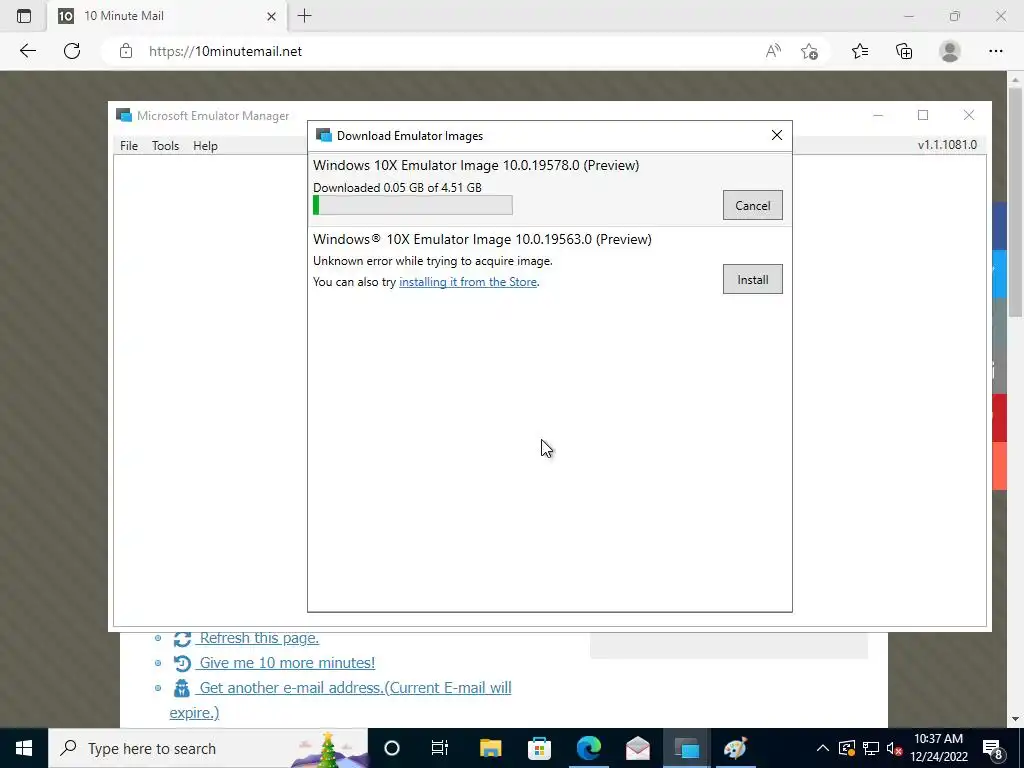Go back in the Edge browser
This screenshot has height=768, width=1024.
pyautogui.click(x=27, y=51)
